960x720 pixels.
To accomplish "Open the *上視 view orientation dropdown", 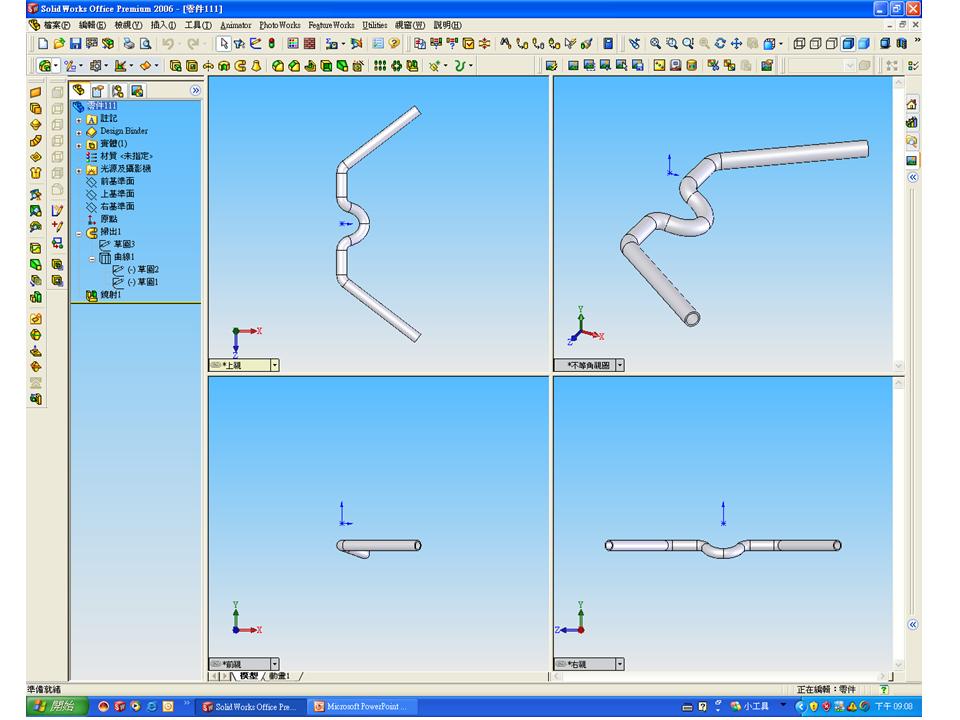I will point(274,365).
